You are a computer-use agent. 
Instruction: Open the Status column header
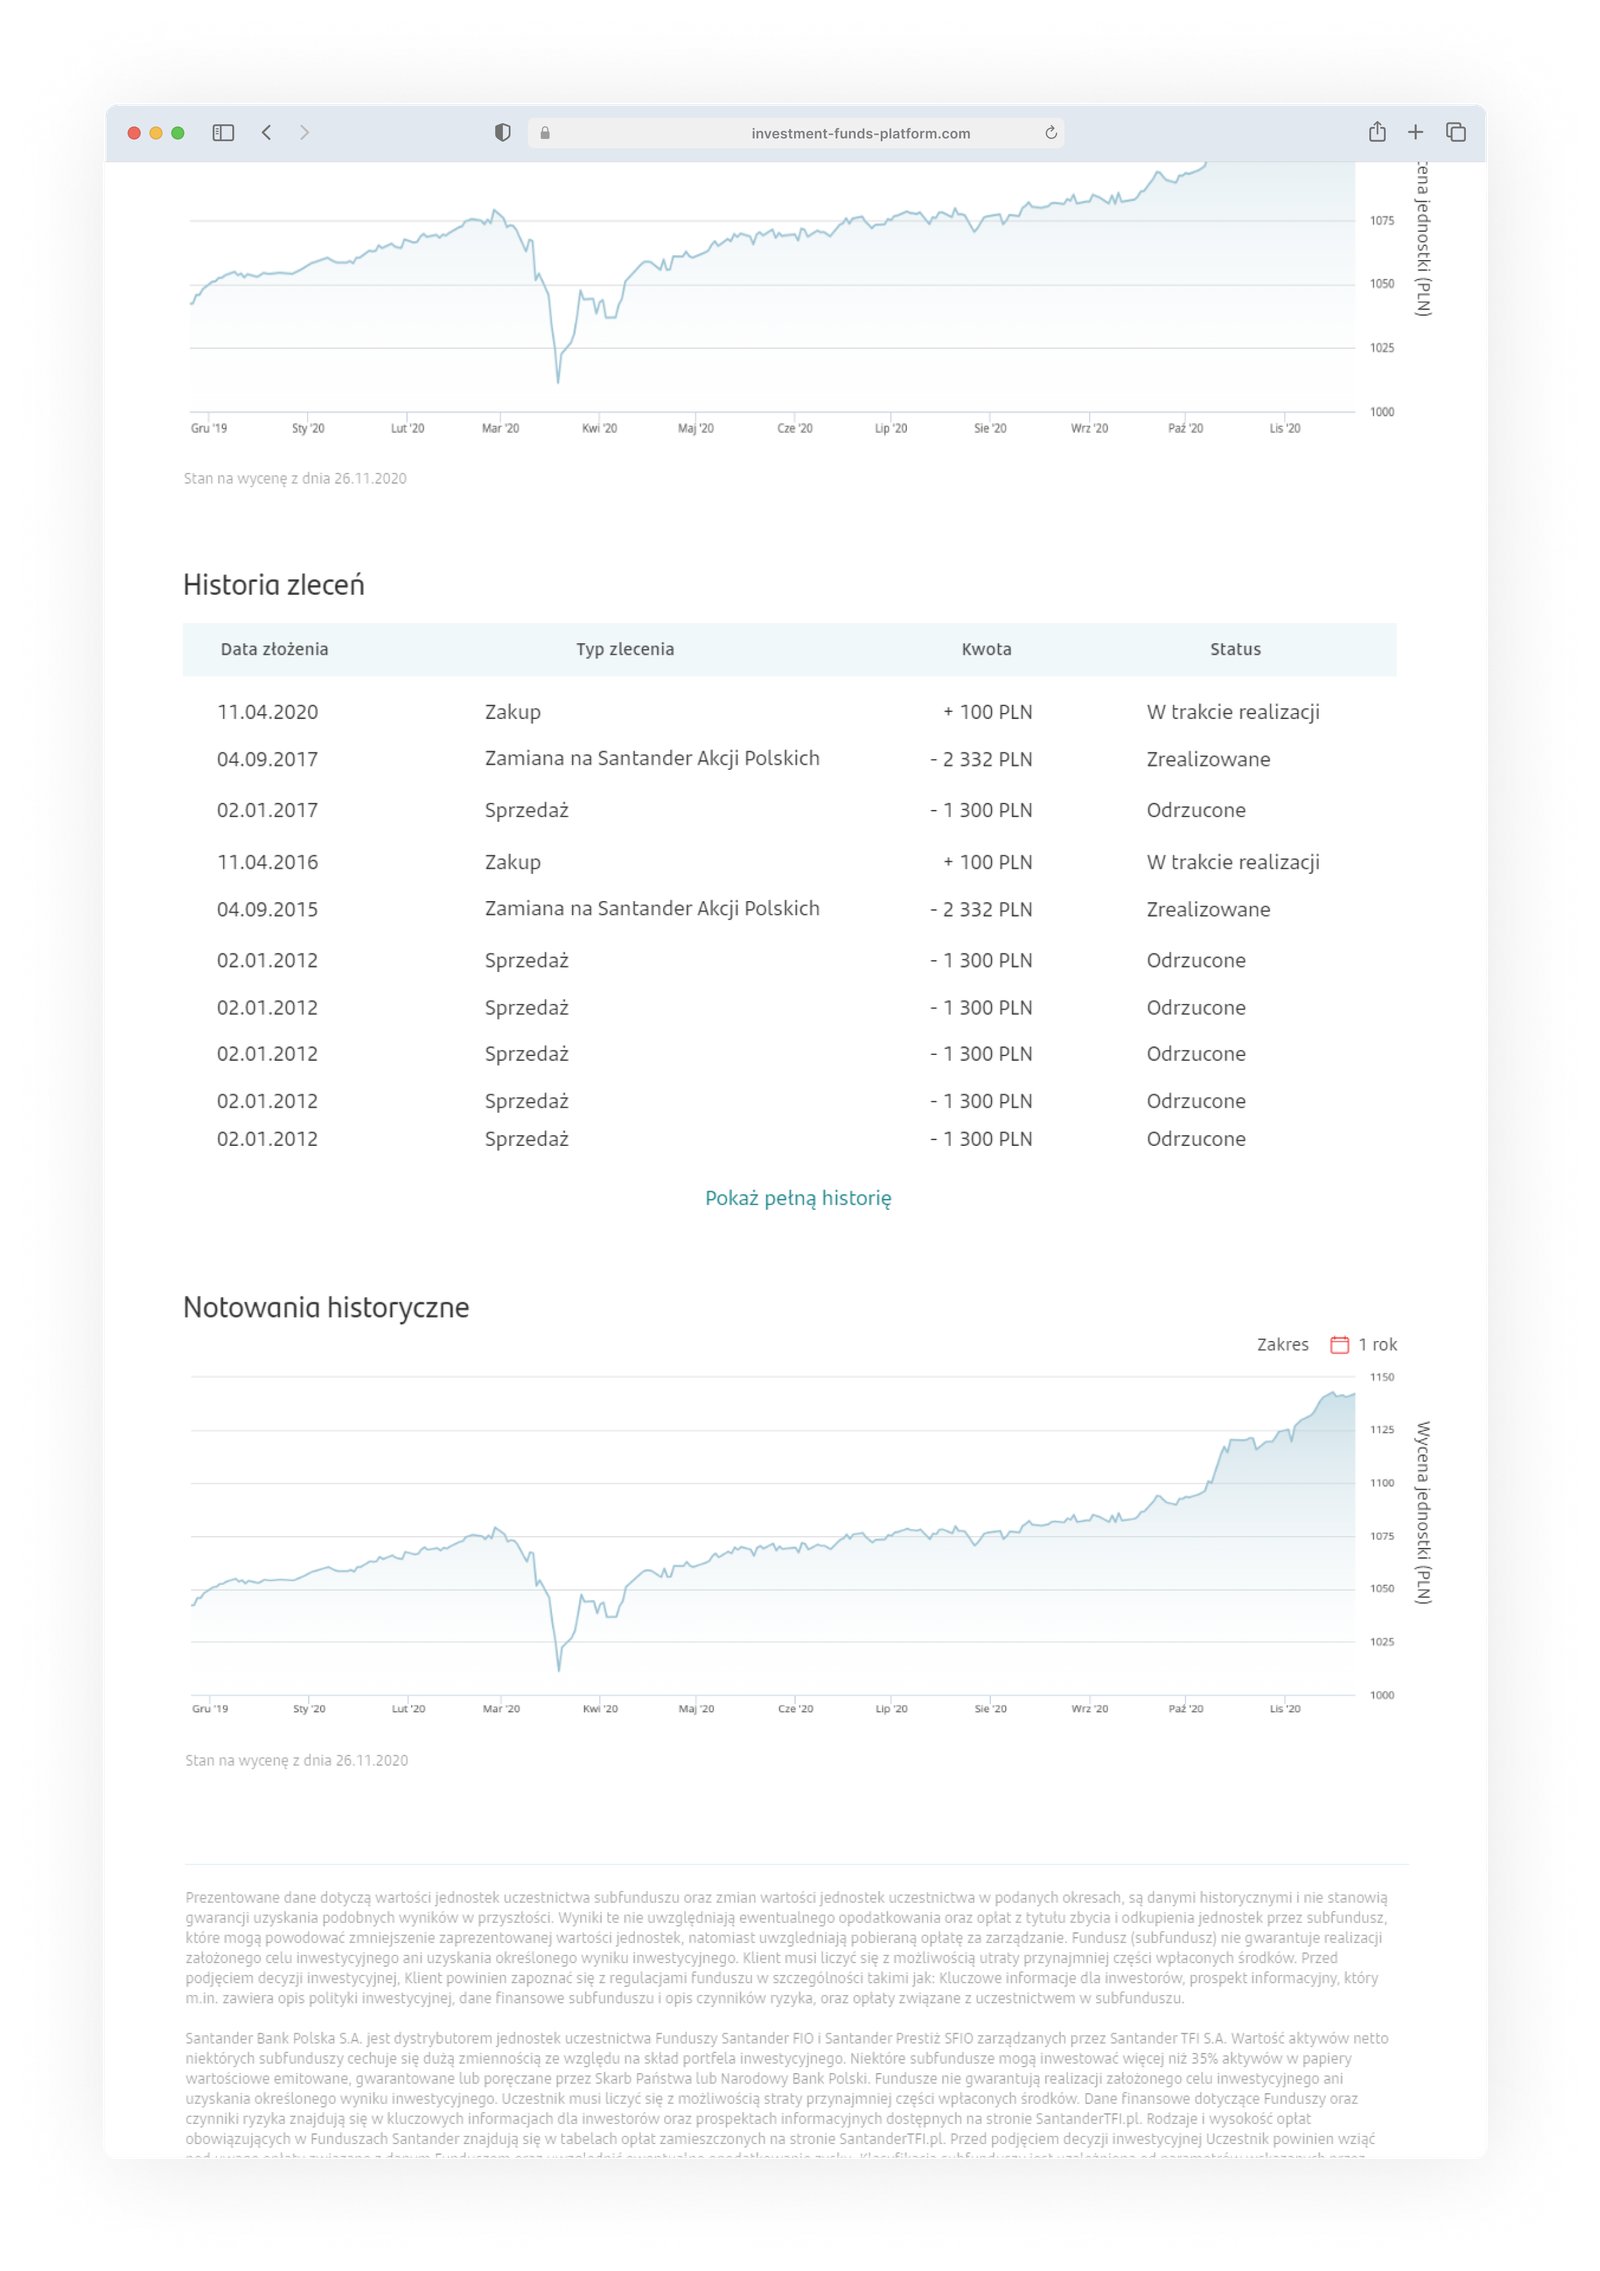tap(1236, 649)
